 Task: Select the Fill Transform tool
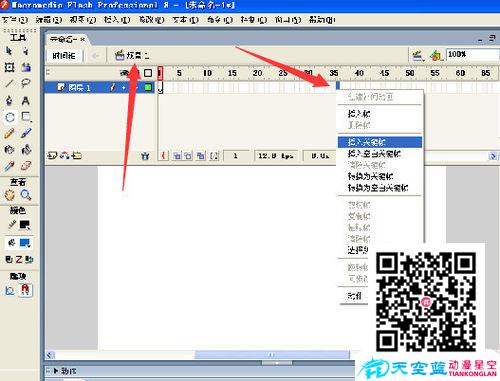(x=26, y=67)
